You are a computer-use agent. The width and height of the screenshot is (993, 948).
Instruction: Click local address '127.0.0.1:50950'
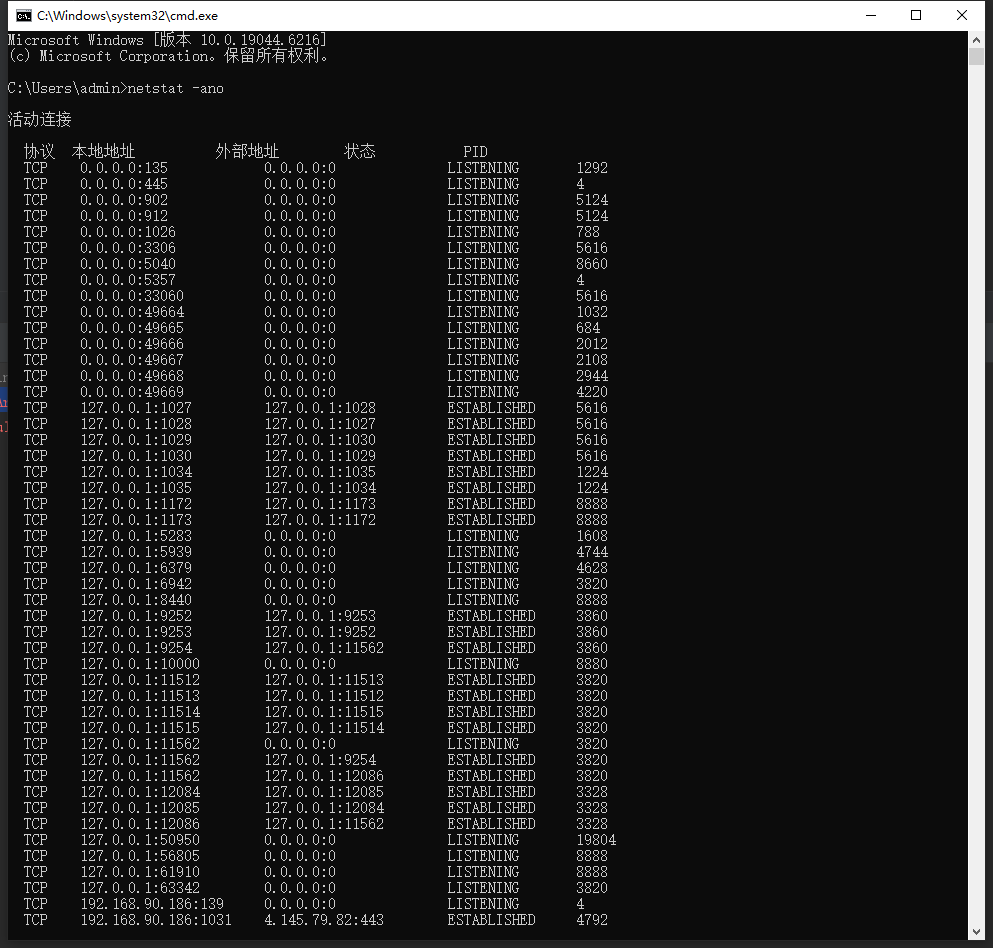pos(139,840)
